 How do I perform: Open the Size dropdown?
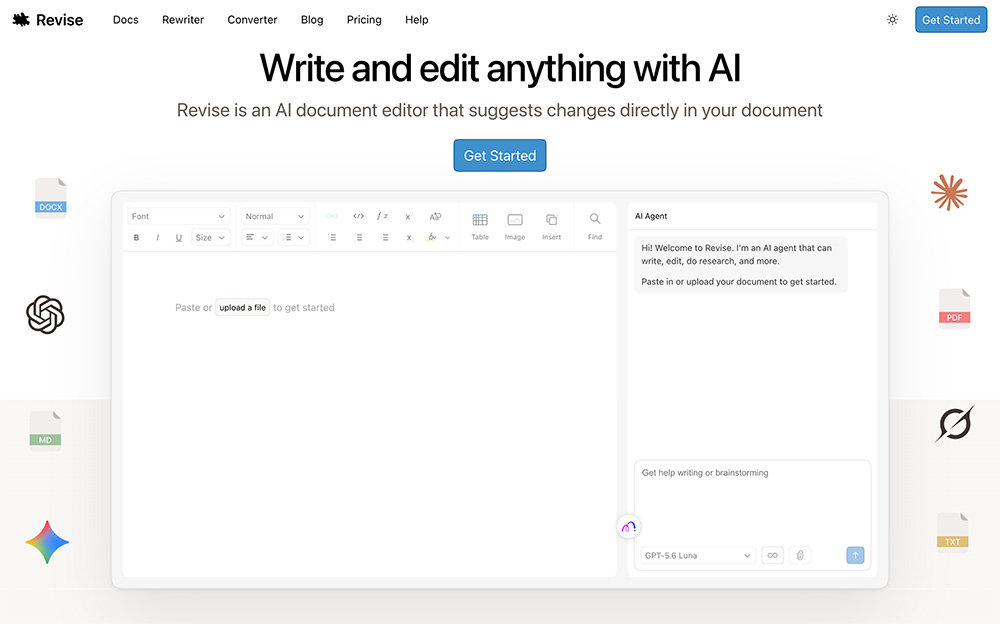(x=210, y=237)
